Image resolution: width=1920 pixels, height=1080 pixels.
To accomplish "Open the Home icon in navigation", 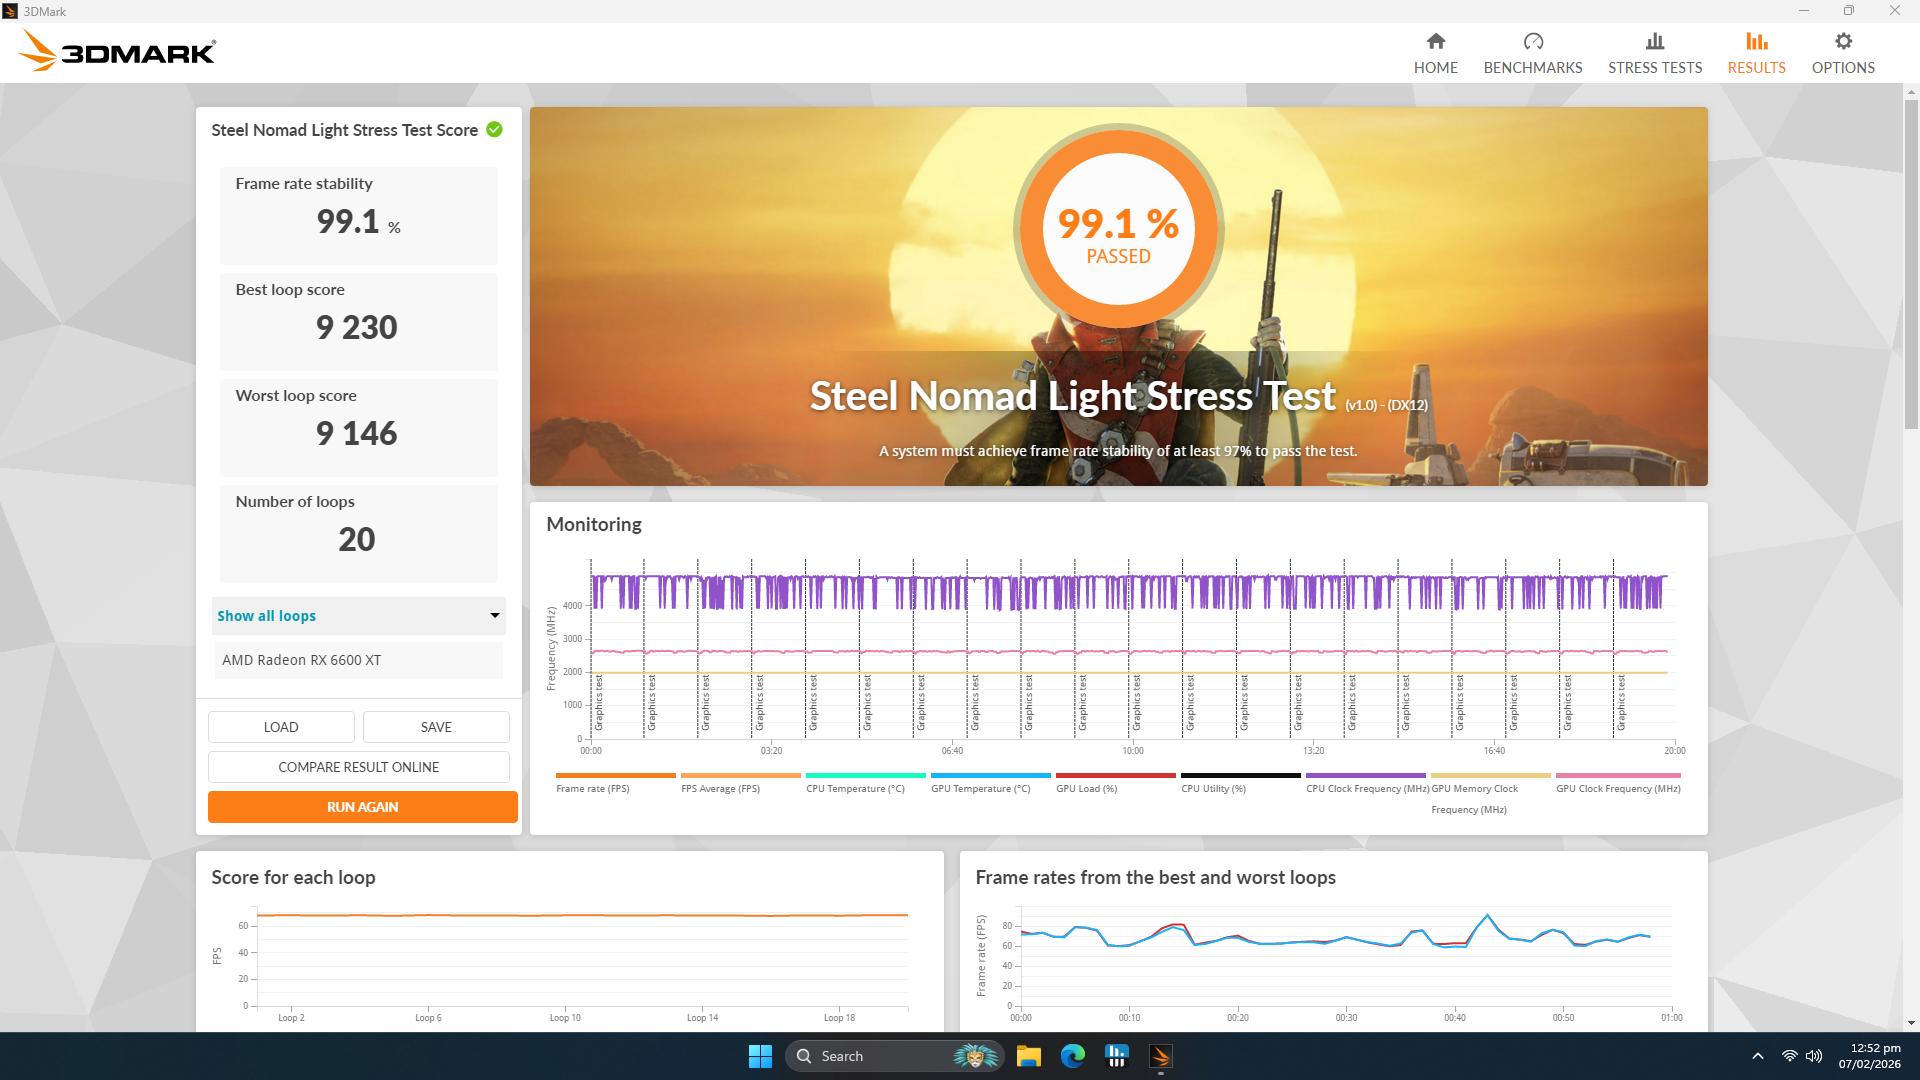I will click(x=1435, y=41).
